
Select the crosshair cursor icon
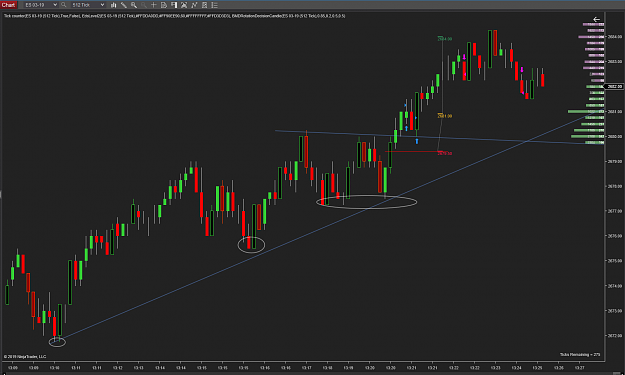click(153, 5)
